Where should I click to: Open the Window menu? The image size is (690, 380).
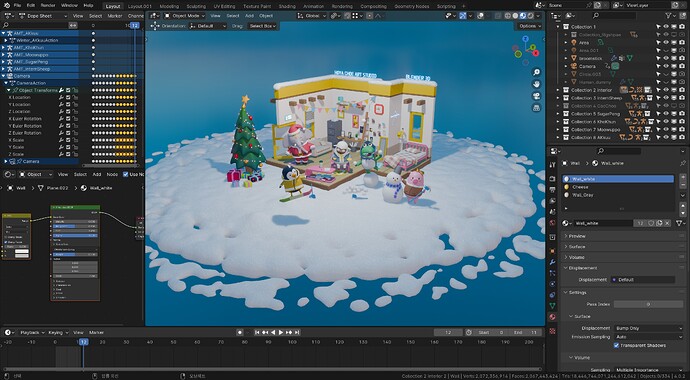(69, 6)
